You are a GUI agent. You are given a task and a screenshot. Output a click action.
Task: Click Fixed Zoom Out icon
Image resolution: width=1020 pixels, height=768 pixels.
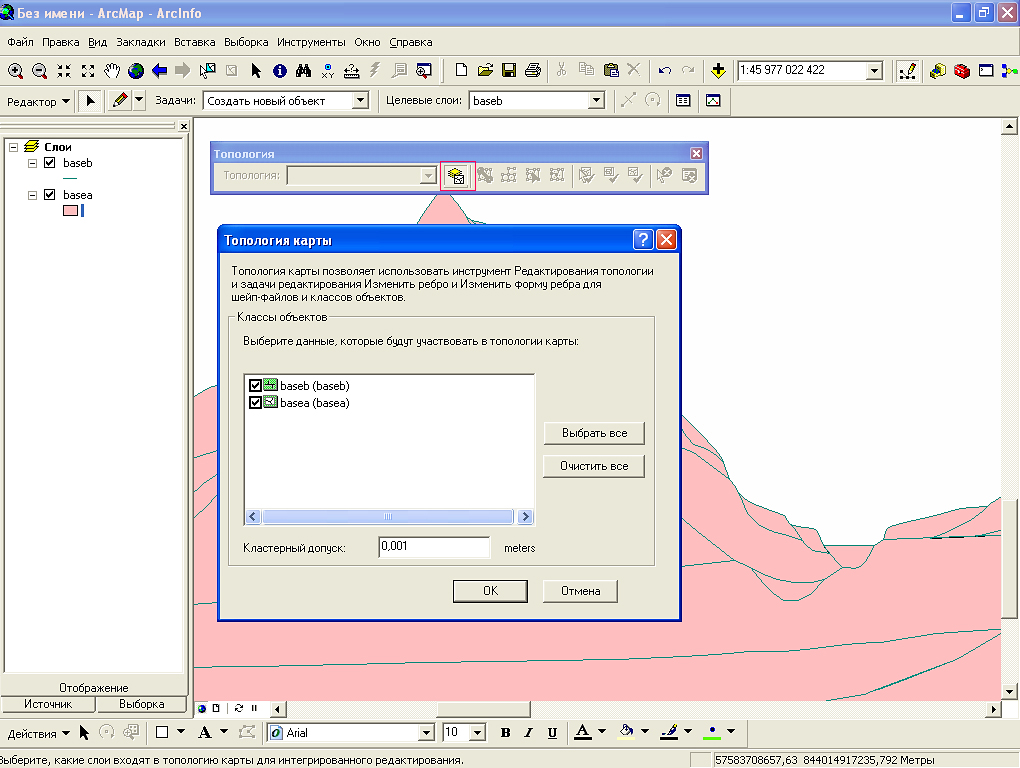click(88, 70)
